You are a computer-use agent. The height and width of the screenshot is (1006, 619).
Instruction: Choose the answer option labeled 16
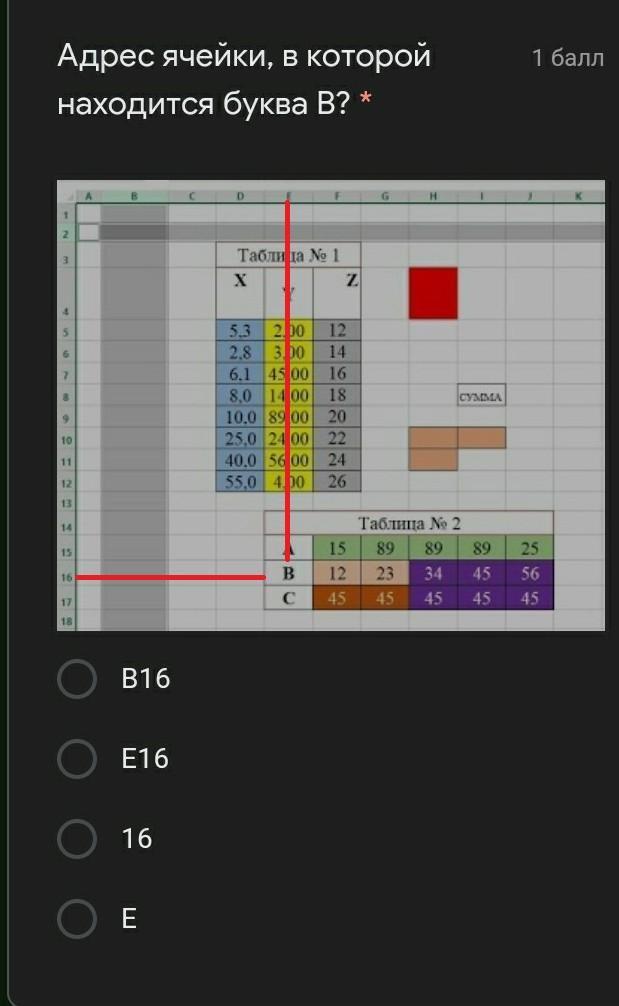click(x=77, y=839)
